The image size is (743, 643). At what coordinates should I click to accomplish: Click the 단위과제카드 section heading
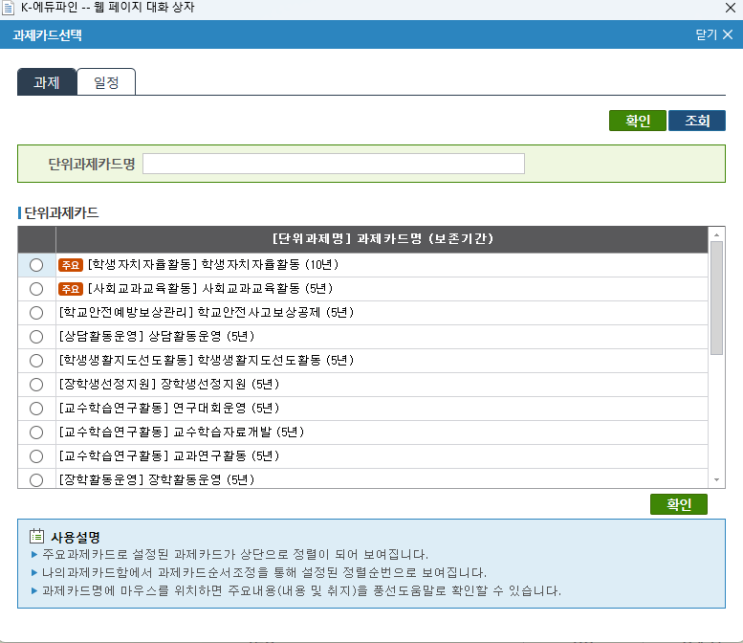click(x=61, y=213)
